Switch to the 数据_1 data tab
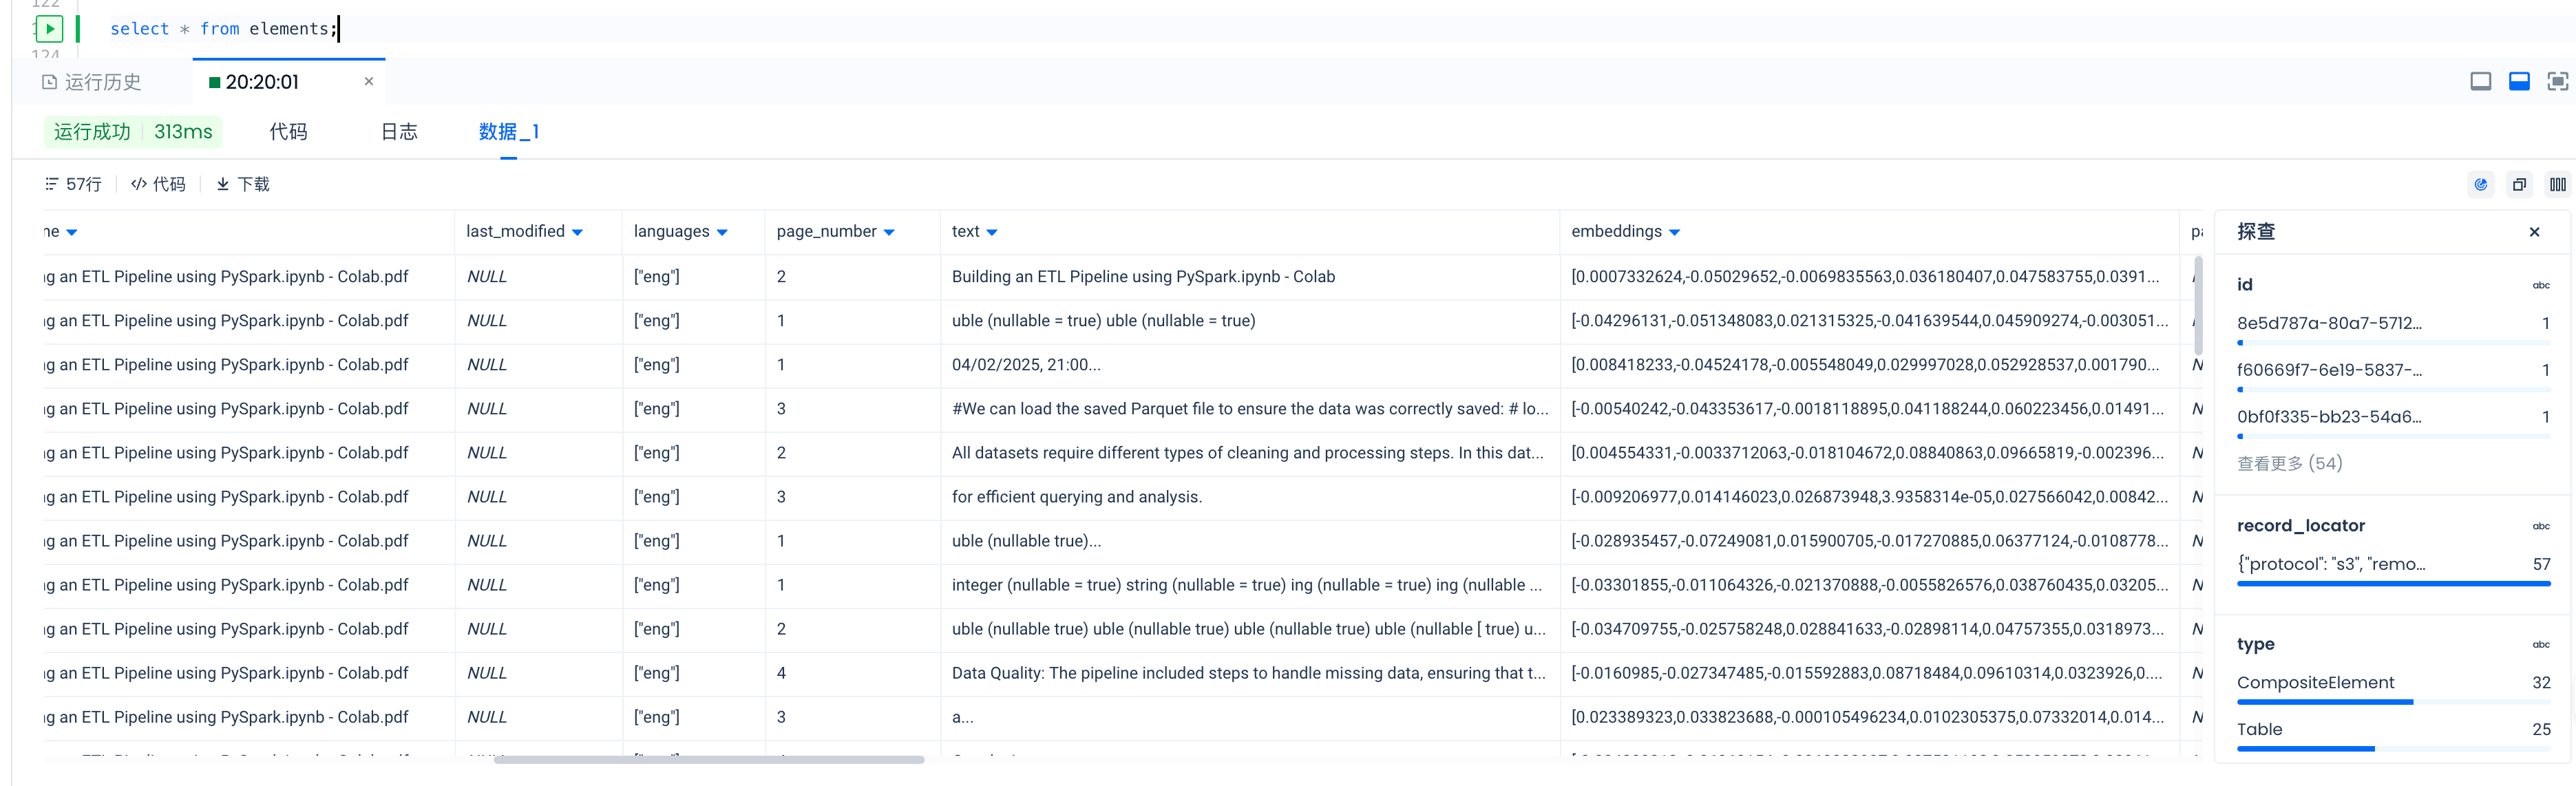The height and width of the screenshot is (786, 2576). [508, 132]
